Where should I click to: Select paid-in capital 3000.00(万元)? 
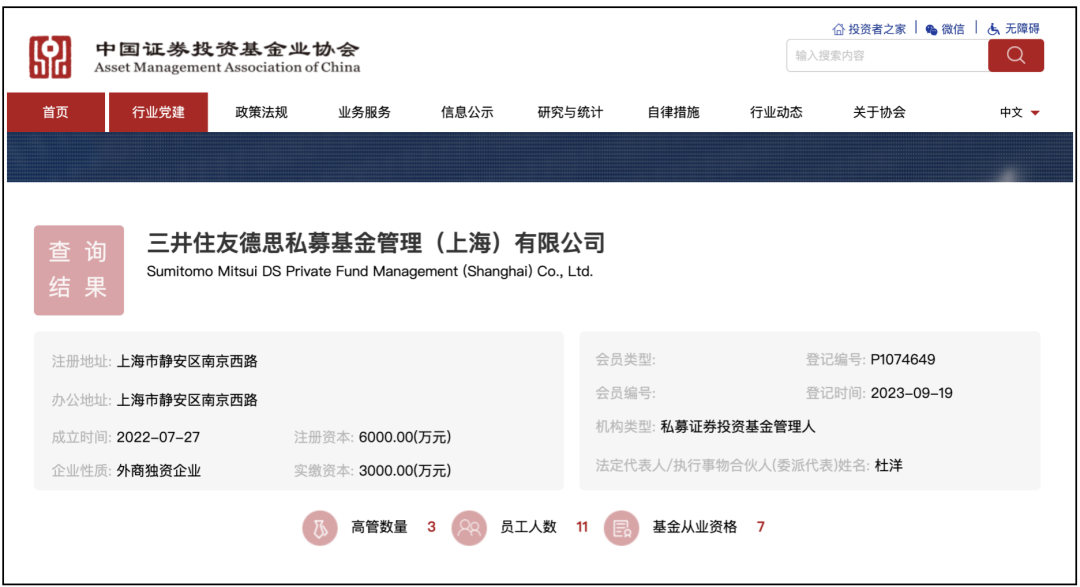[x=405, y=471]
